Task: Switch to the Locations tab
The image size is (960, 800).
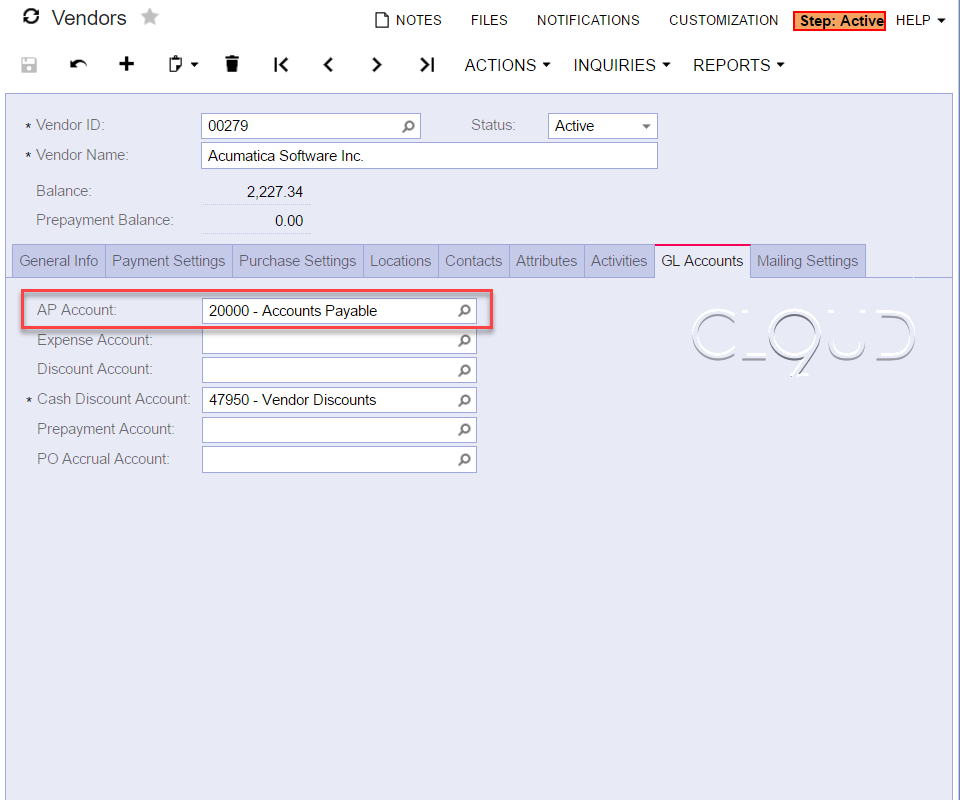Action: (x=400, y=261)
